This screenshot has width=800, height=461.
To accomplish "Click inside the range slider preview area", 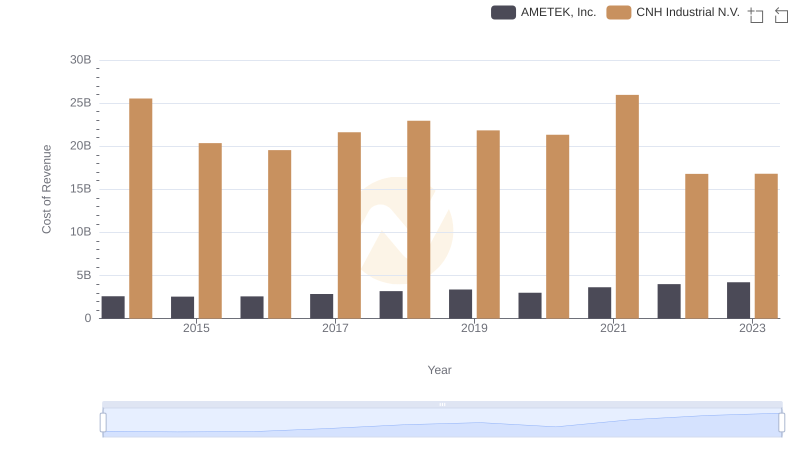I will coord(442,423).
